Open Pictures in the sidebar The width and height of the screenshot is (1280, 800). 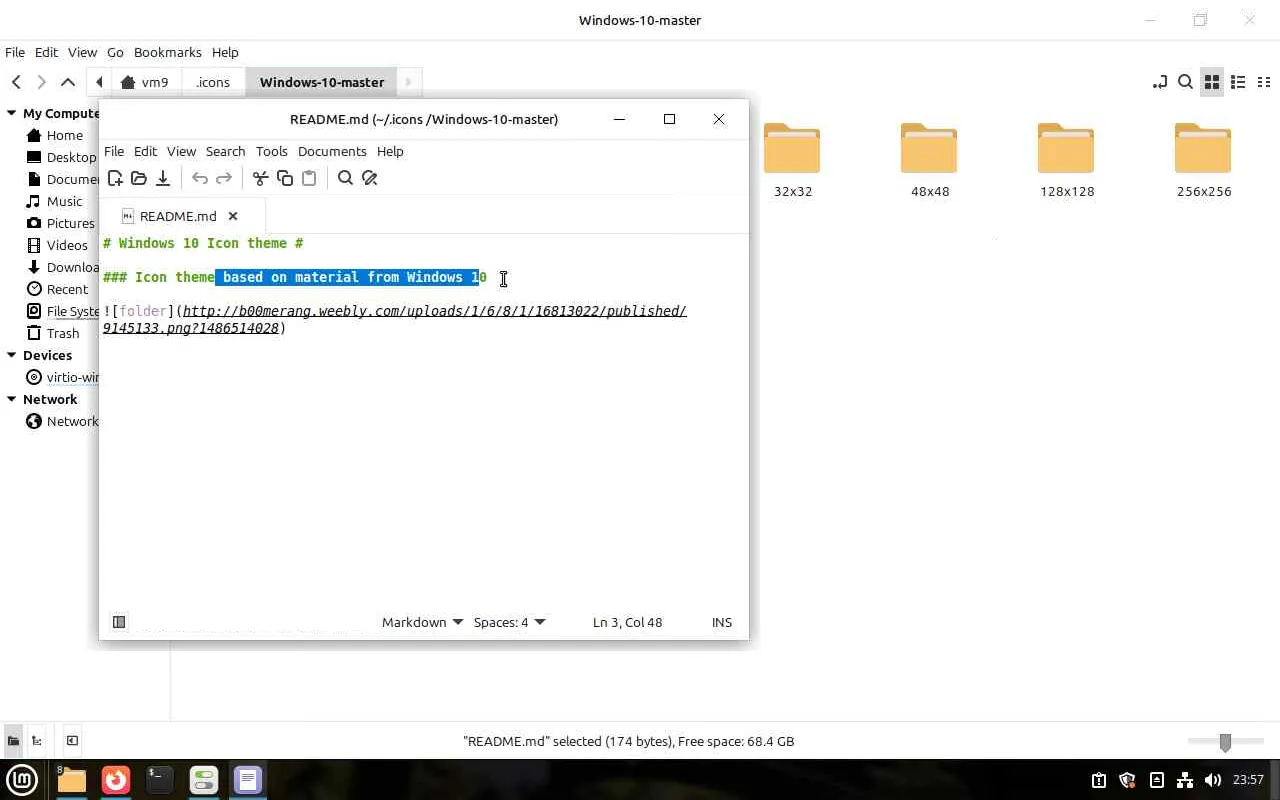[x=70, y=223]
